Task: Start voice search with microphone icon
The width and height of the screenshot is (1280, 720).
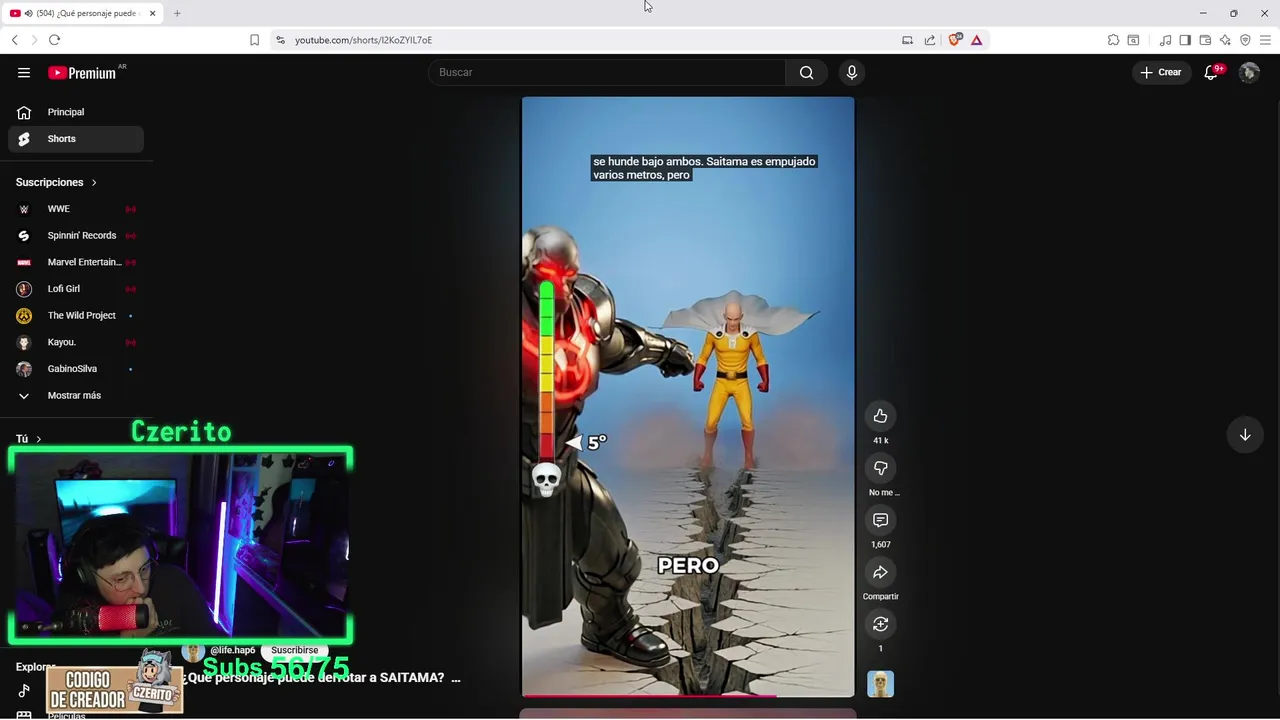Action: click(851, 72)
